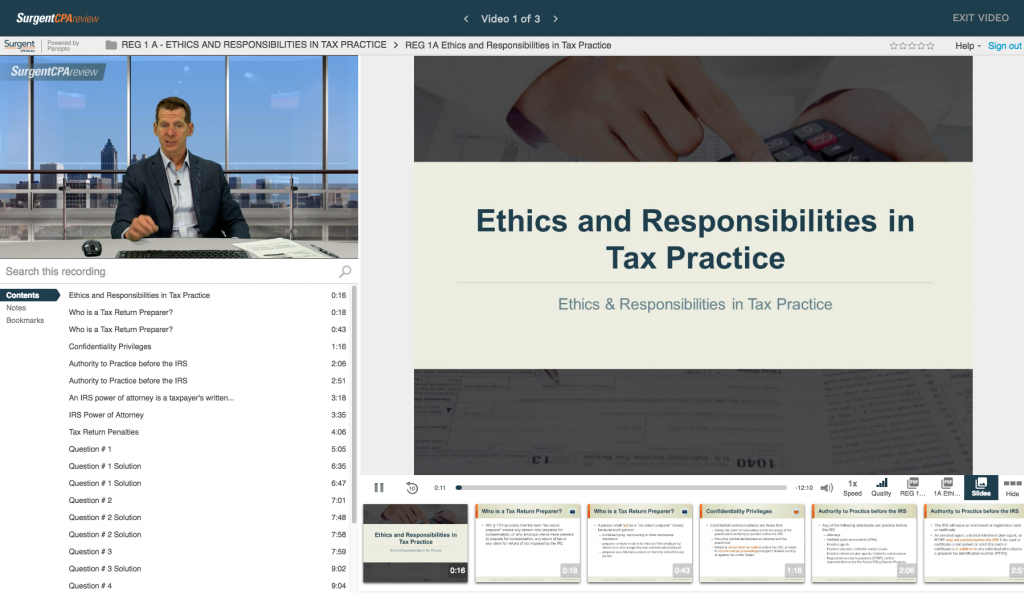Go to previous video using left chevron
The height and width of the screenshot is (593, 1024).
click(465, 18)
